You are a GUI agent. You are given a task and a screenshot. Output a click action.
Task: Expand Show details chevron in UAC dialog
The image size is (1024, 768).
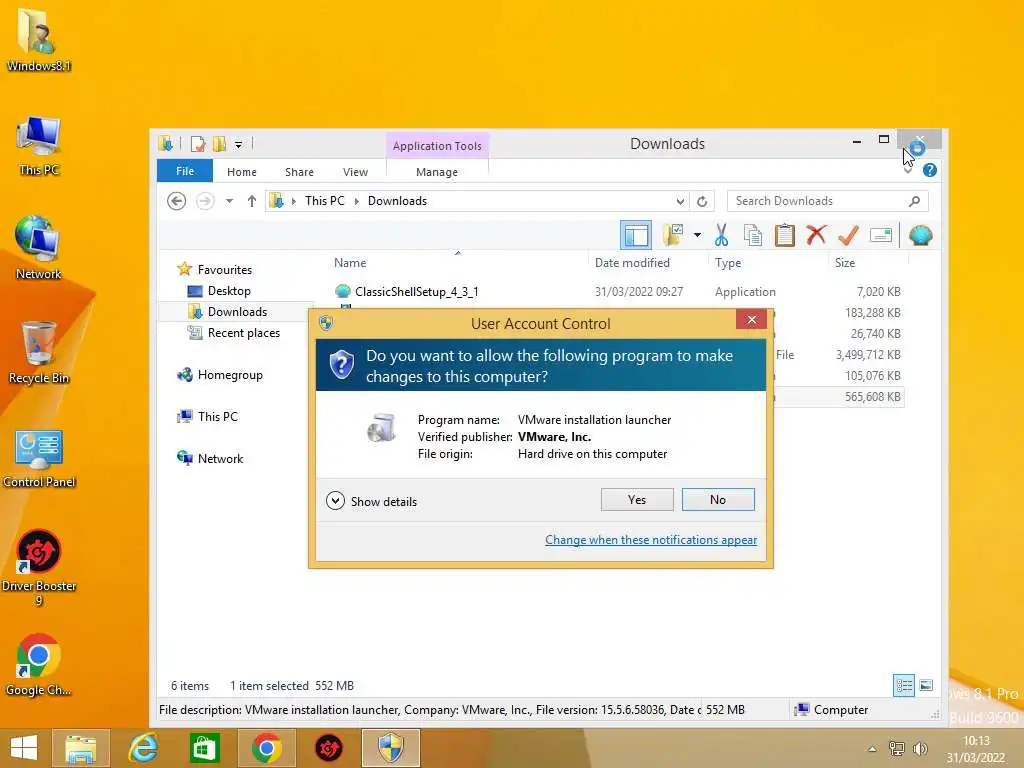(x=335, y=501)
